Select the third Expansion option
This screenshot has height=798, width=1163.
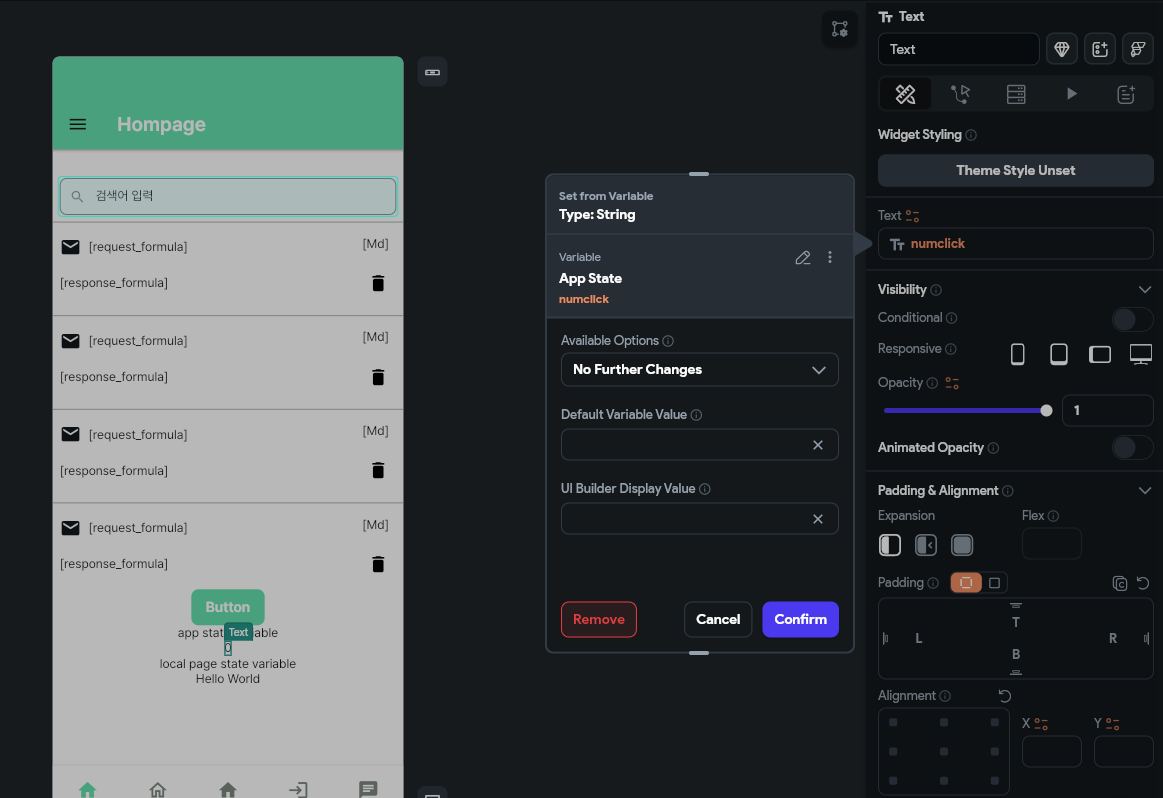tap(962, 545)
